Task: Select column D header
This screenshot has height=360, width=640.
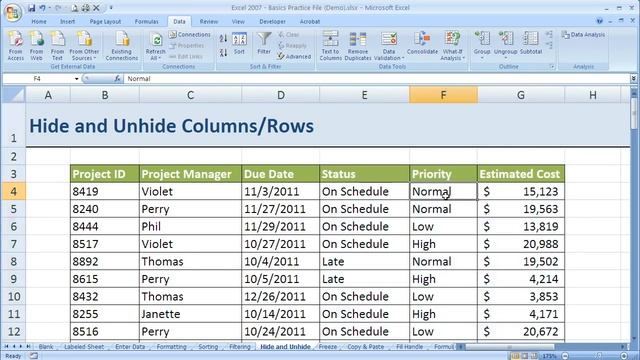Action: (x=280, y=95)
